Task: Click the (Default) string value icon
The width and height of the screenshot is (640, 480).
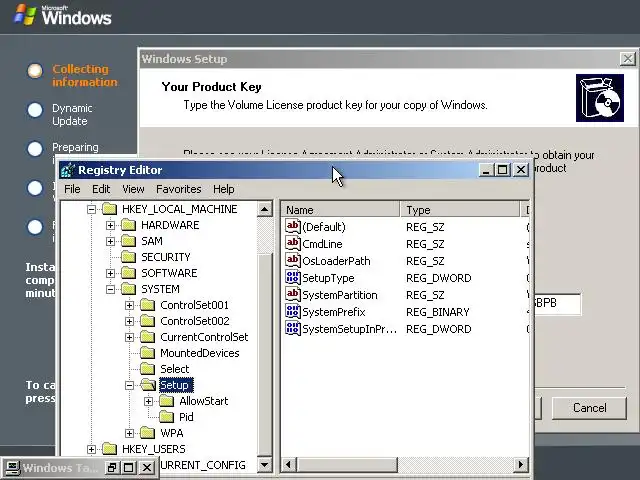Action: tap(293, 227)
